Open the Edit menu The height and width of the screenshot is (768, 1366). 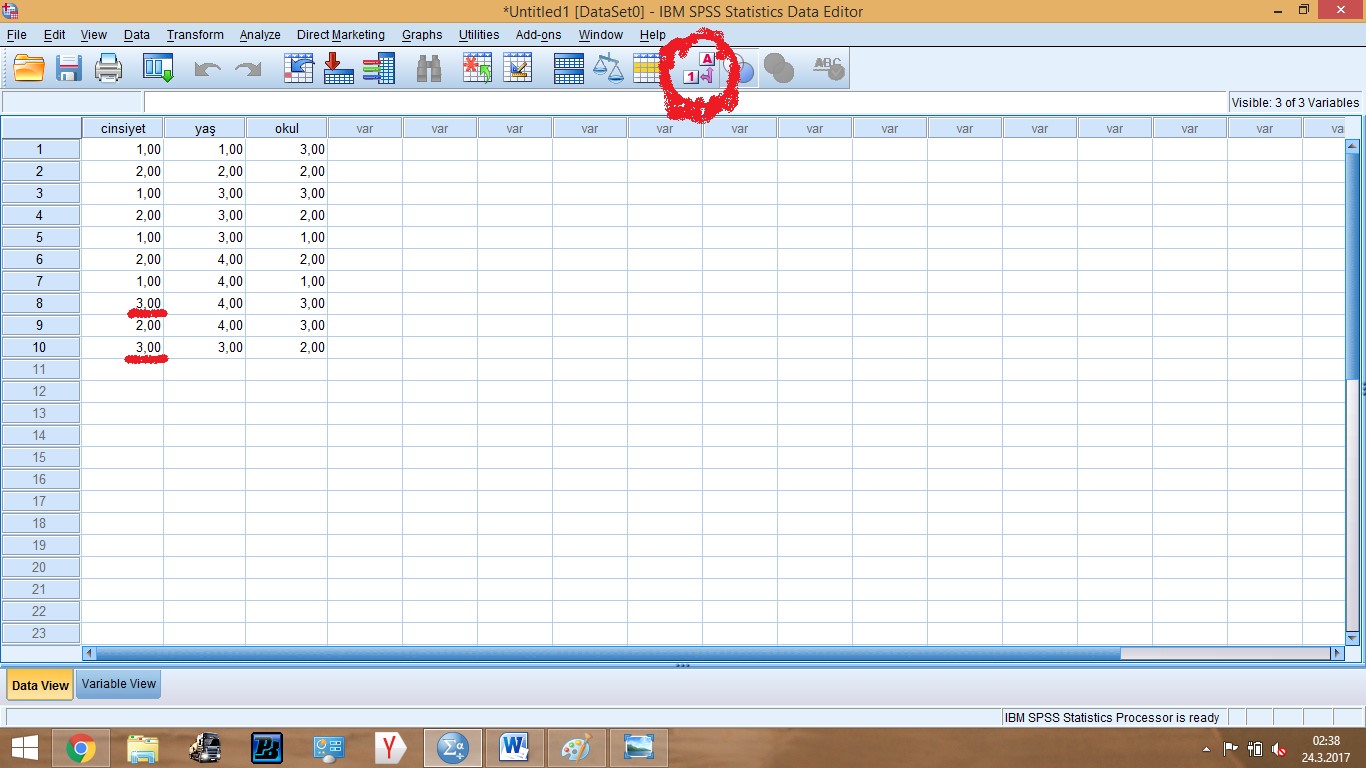coord(55,35)
